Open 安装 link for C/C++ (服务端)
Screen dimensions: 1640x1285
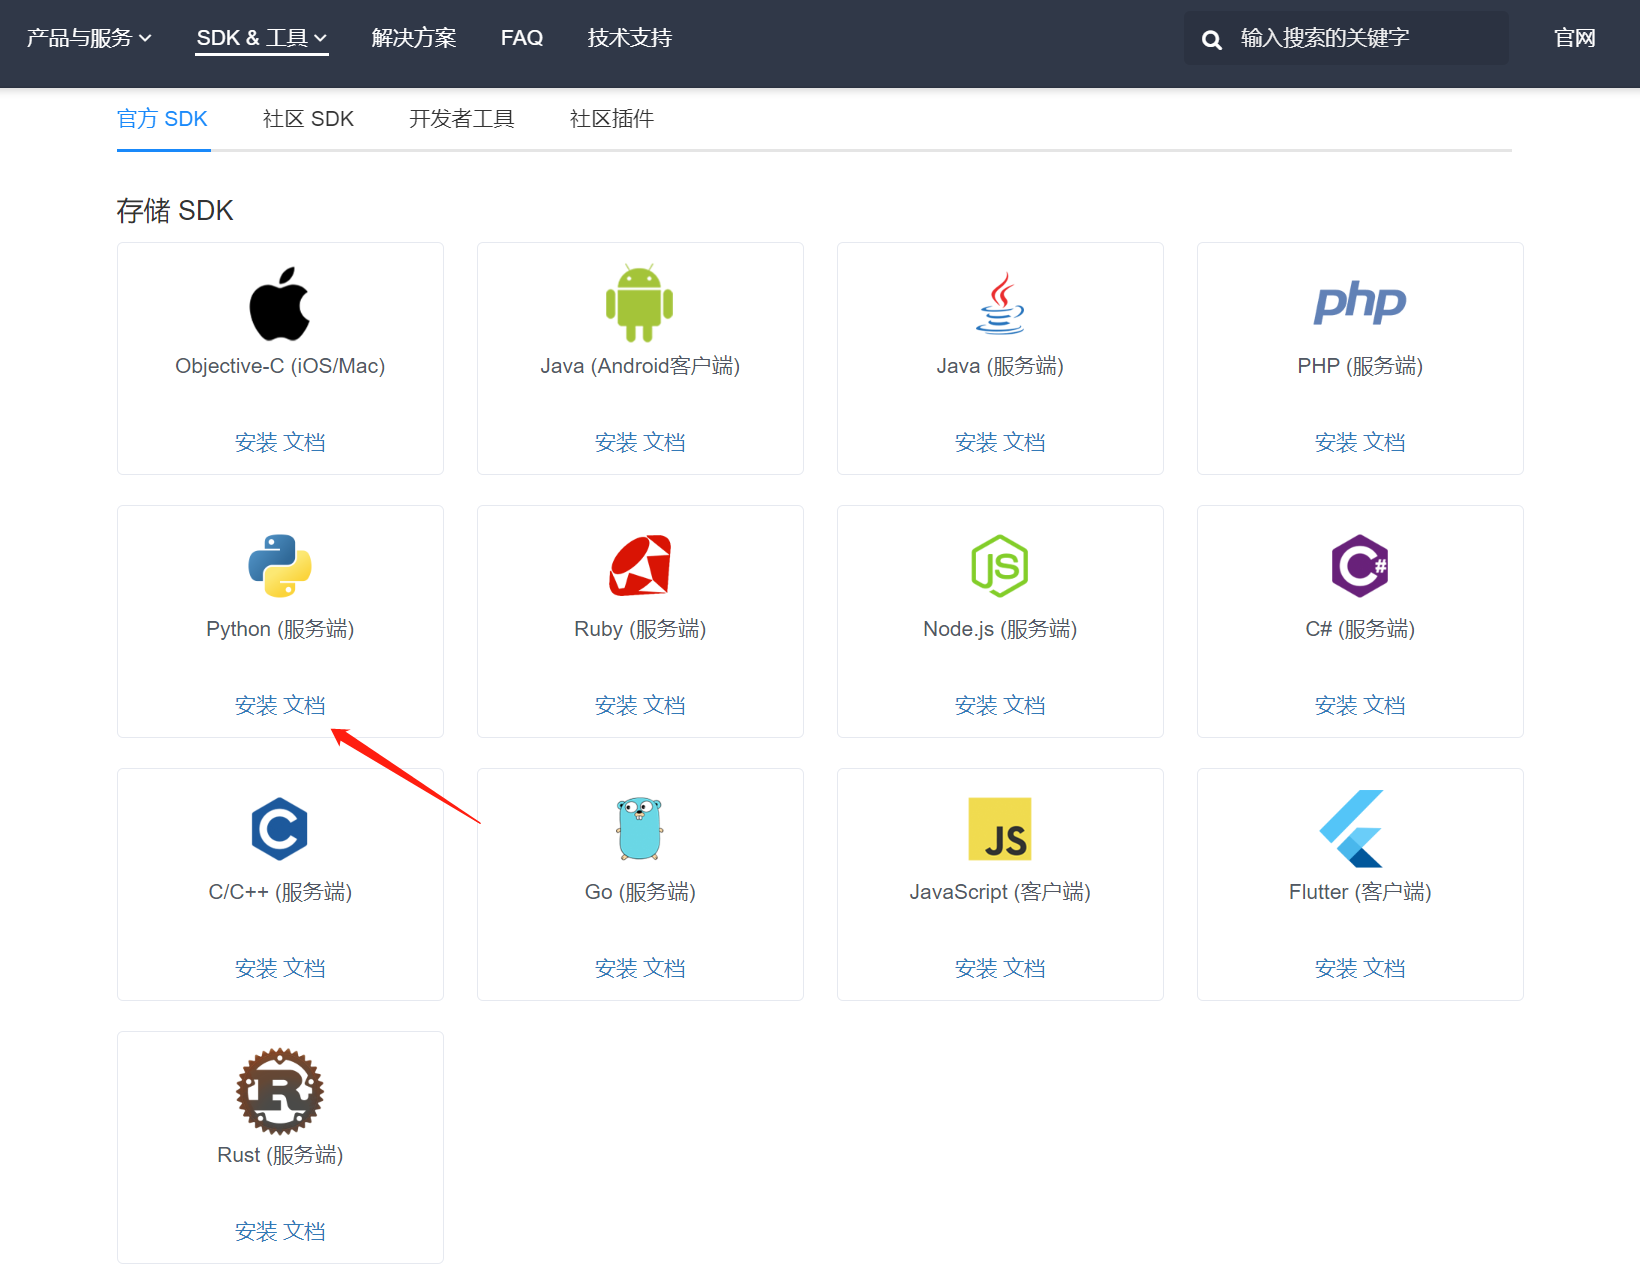click(x=256, y=968)
